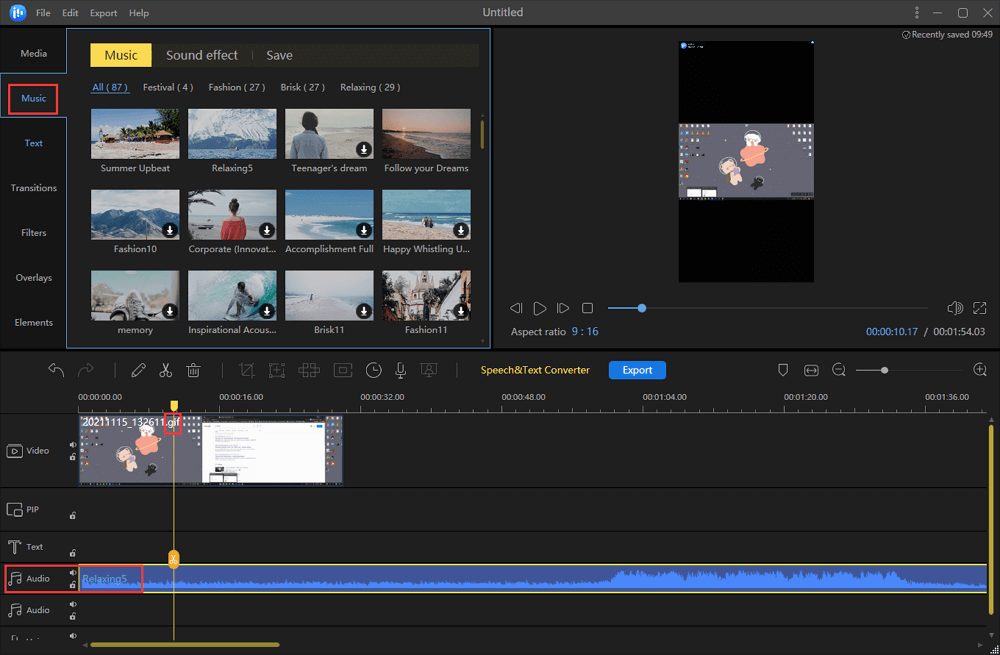Screen dimensions: 1000x655
Task: Click the pencil edit icon in toolbar
Action: coord(138,370)
